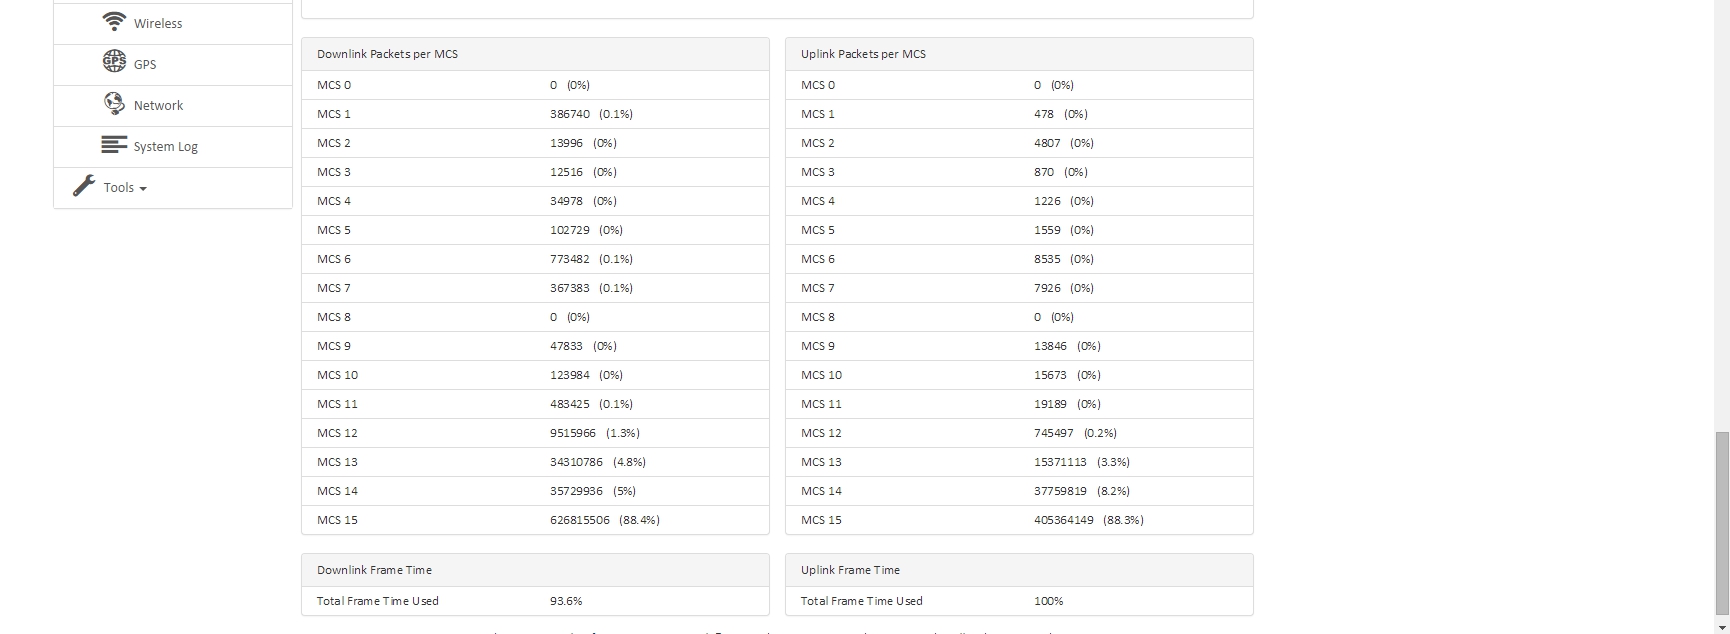Click uplink MCS 15 value 405364149
1730x634 pixels.
click(1064, 520)
